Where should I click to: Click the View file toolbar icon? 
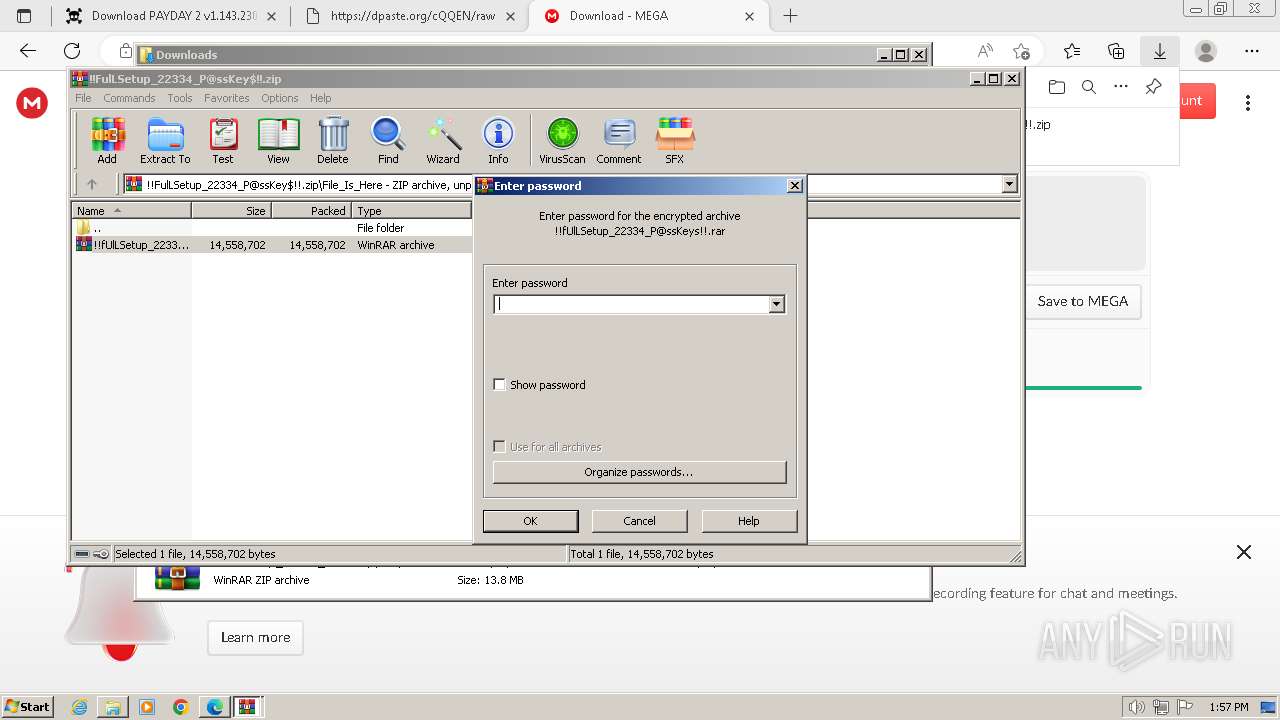278,140
